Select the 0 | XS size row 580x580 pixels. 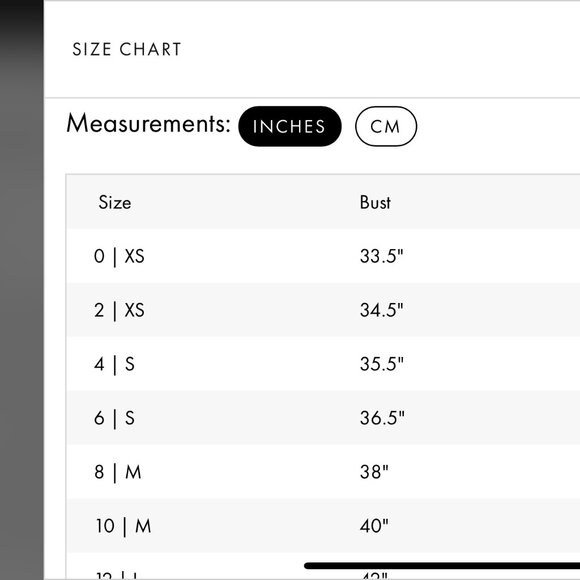tap(323, 256)
